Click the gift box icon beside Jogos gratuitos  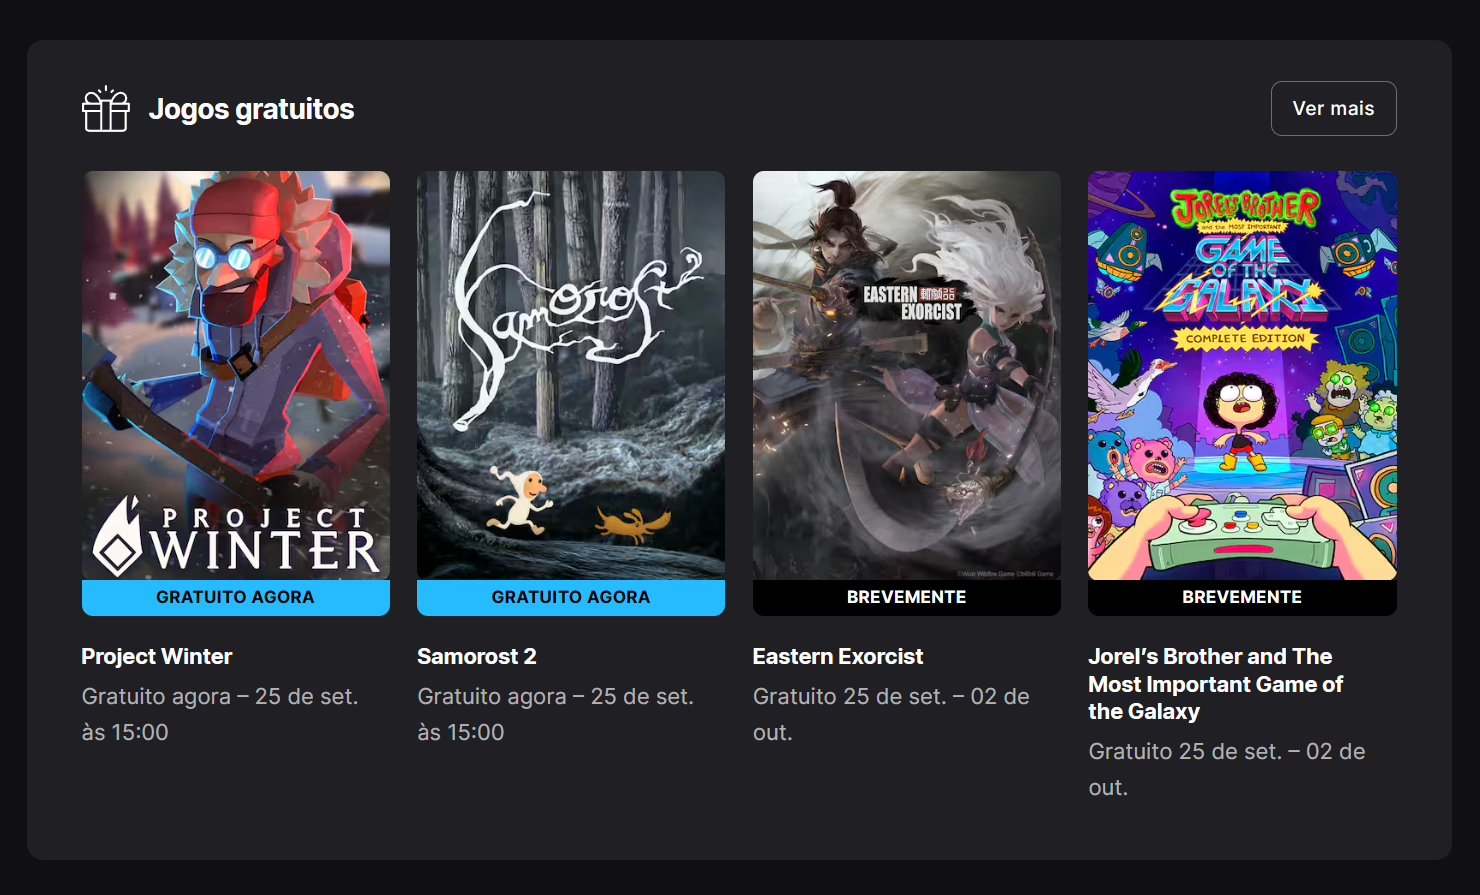click(105, 109)
